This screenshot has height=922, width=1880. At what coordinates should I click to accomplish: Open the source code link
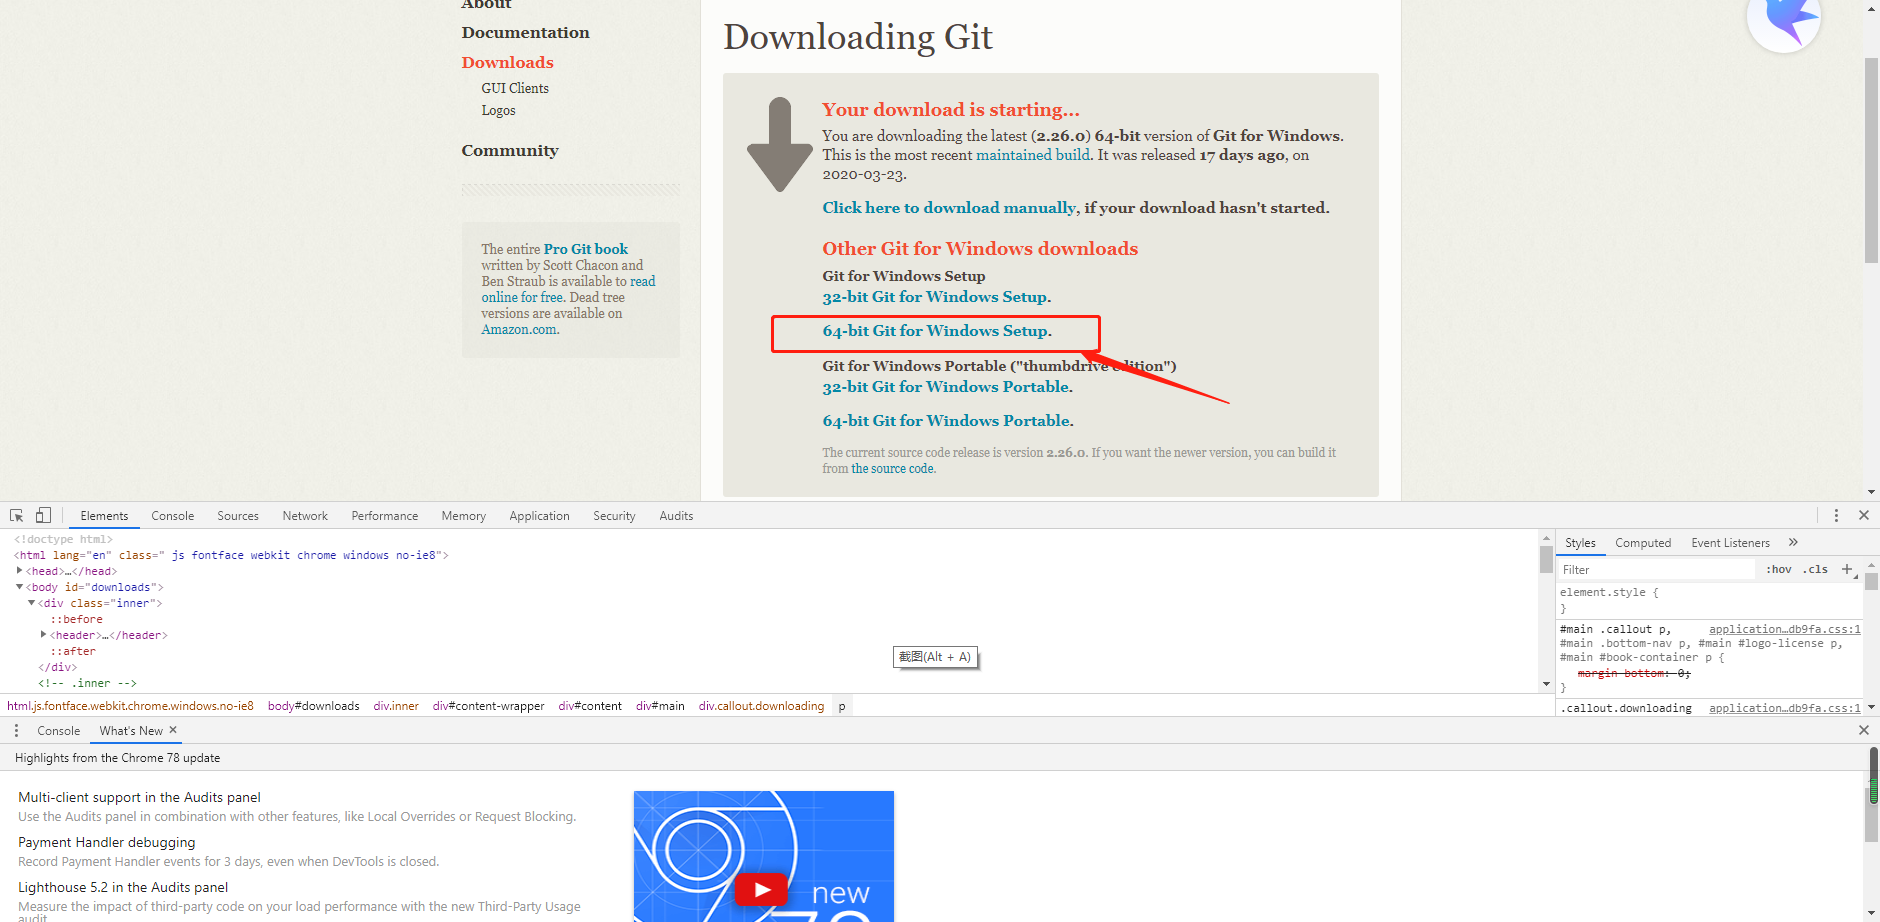click(892, 469)
